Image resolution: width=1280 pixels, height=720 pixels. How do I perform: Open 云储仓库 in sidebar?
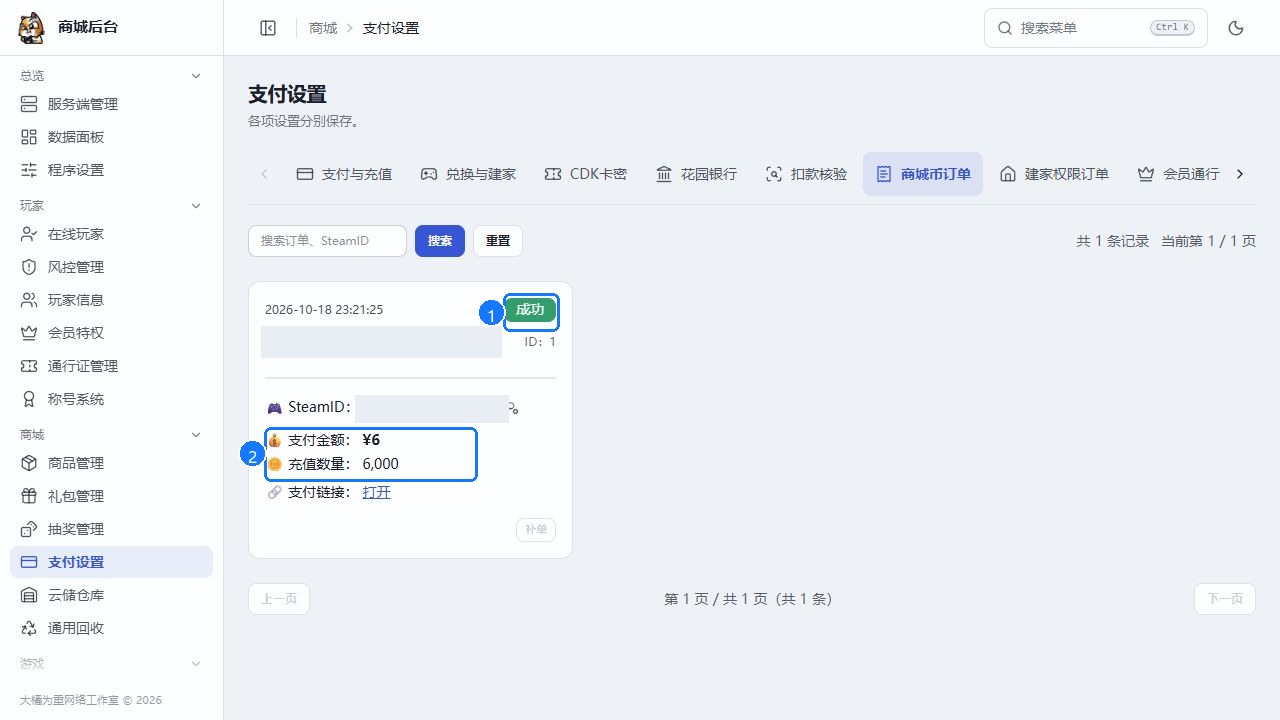click(111, 595)
